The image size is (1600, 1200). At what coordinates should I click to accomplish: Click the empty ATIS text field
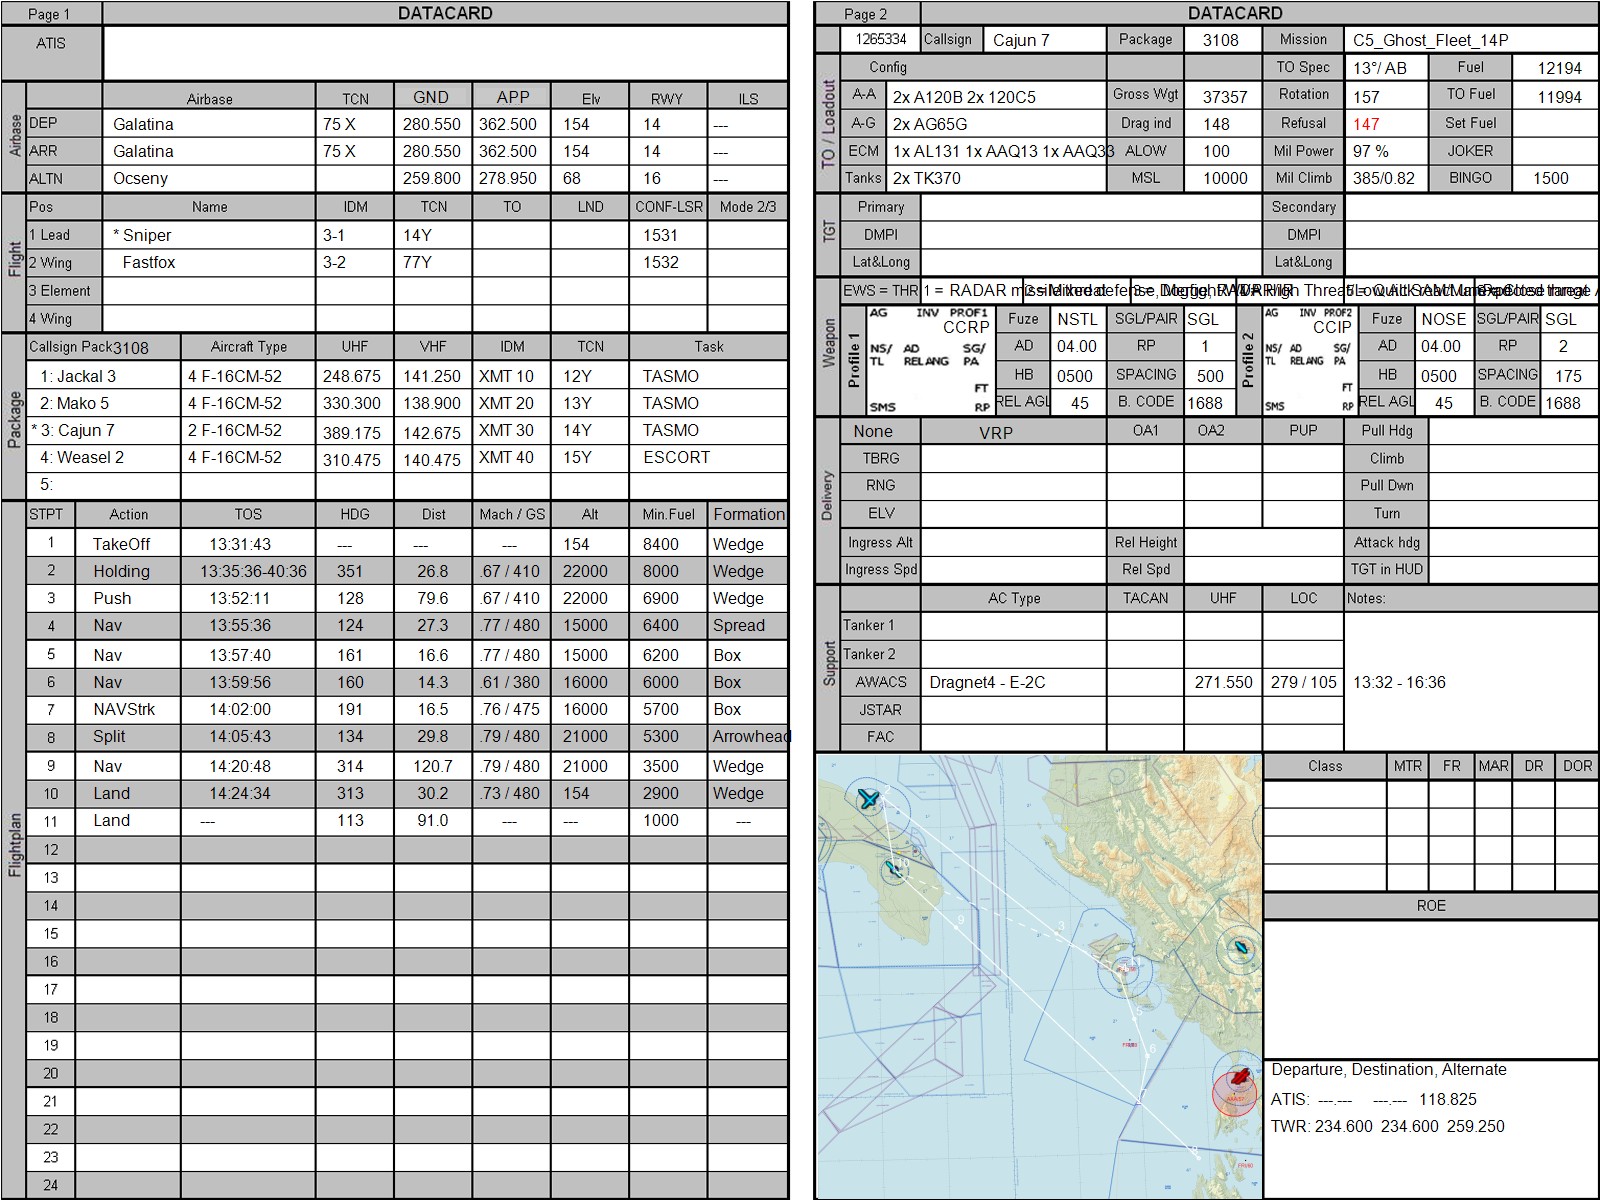point(445,53)
